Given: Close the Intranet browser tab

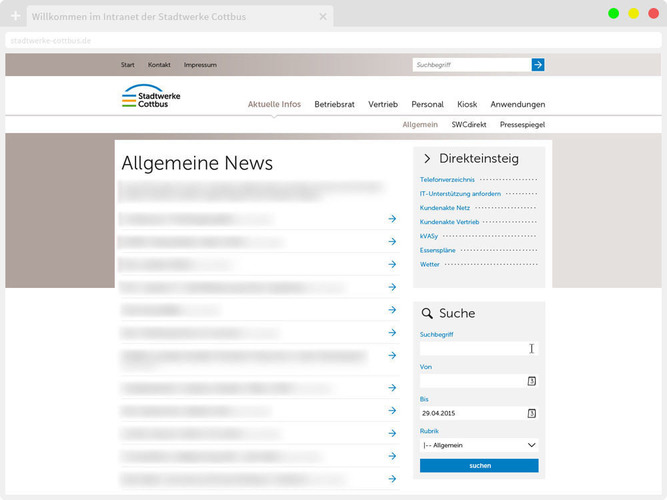Looking at the screenshot, I should click(322, 17).
